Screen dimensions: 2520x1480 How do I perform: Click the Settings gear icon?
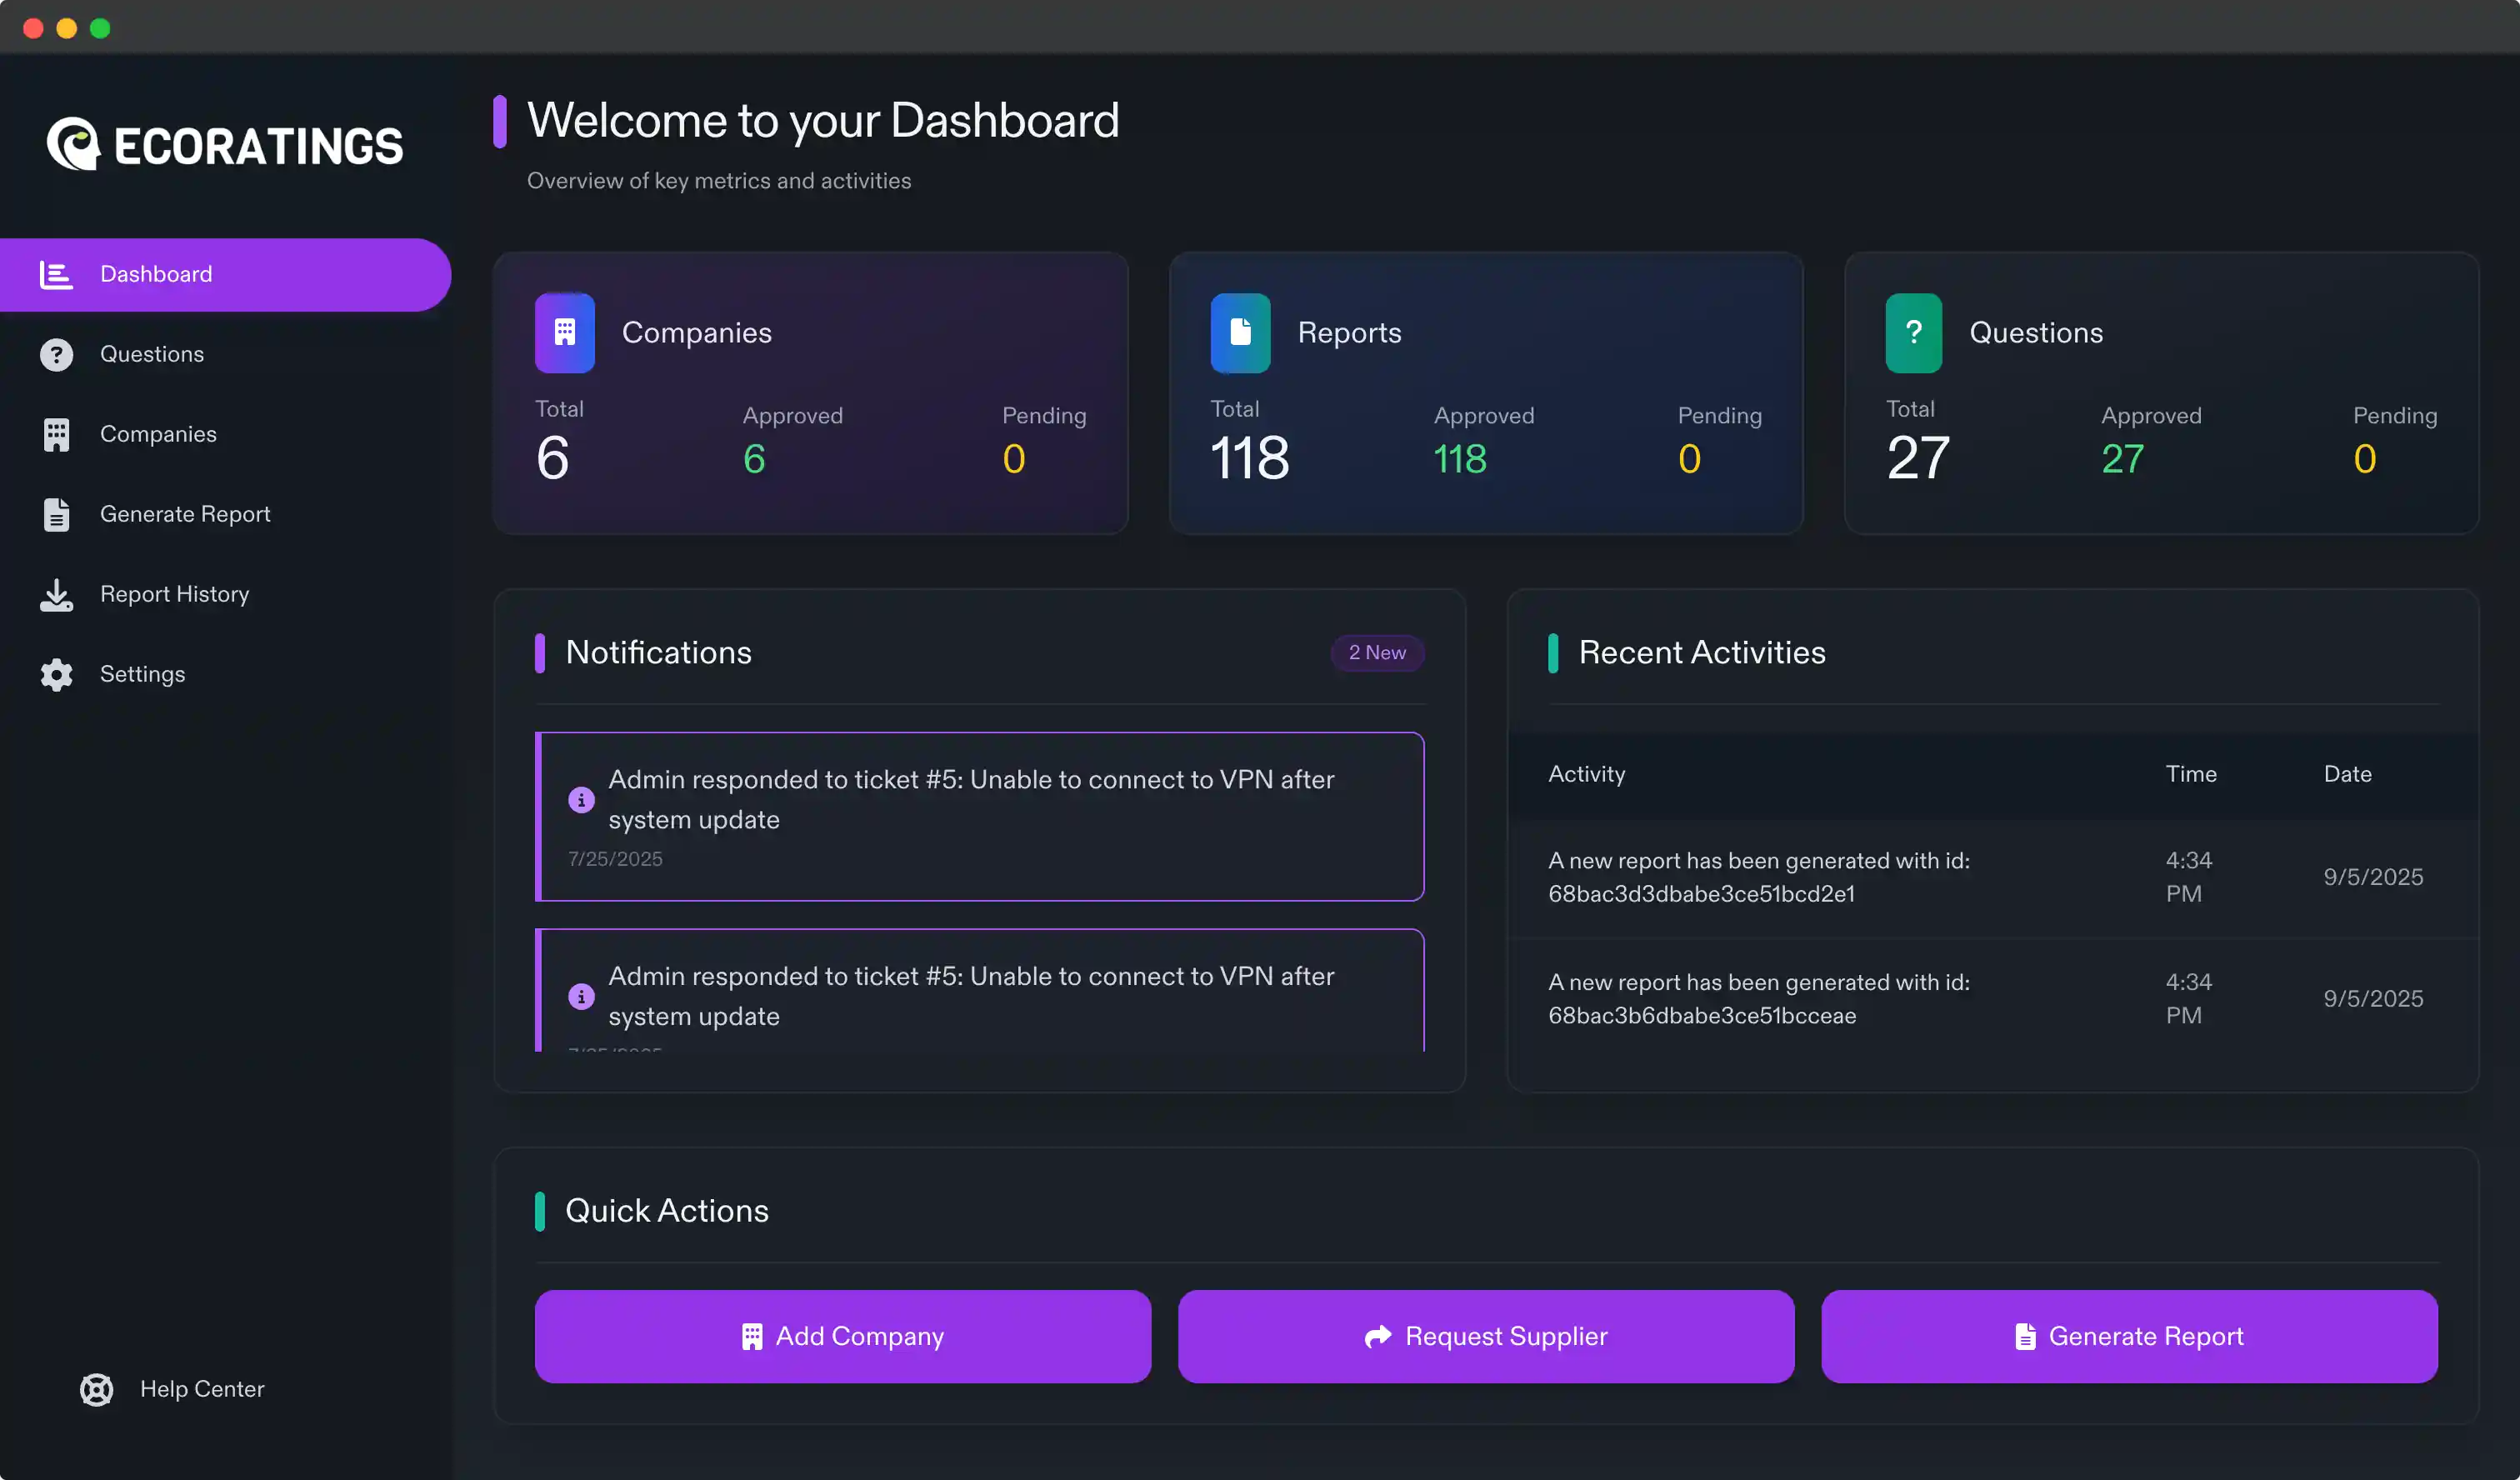point(56,674)
